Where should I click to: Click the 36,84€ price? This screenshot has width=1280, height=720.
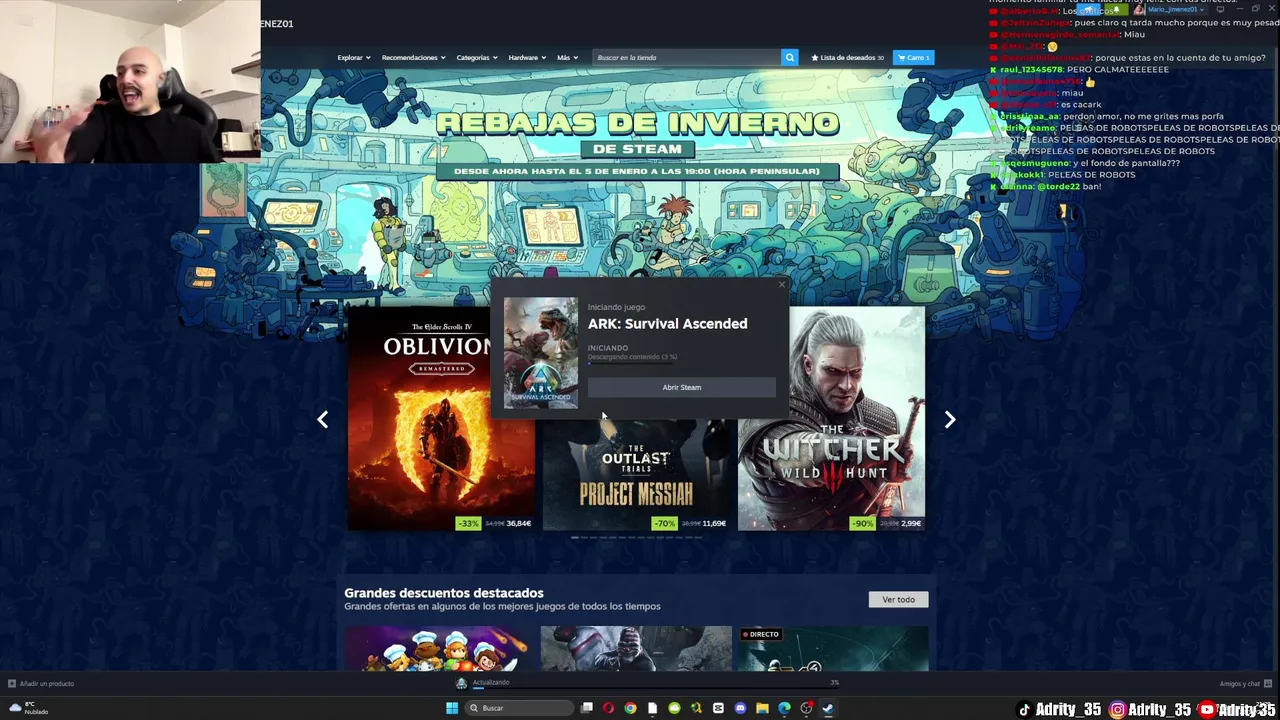pos(519,523)
